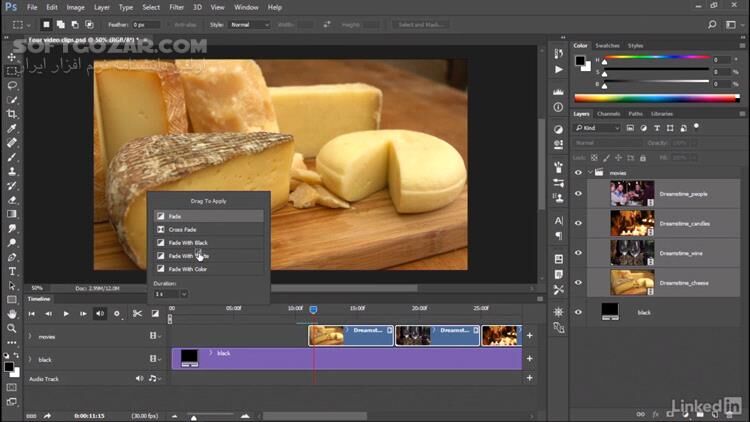
Task: Click the hue spectrum color ramp
Action: coord(657,99)
